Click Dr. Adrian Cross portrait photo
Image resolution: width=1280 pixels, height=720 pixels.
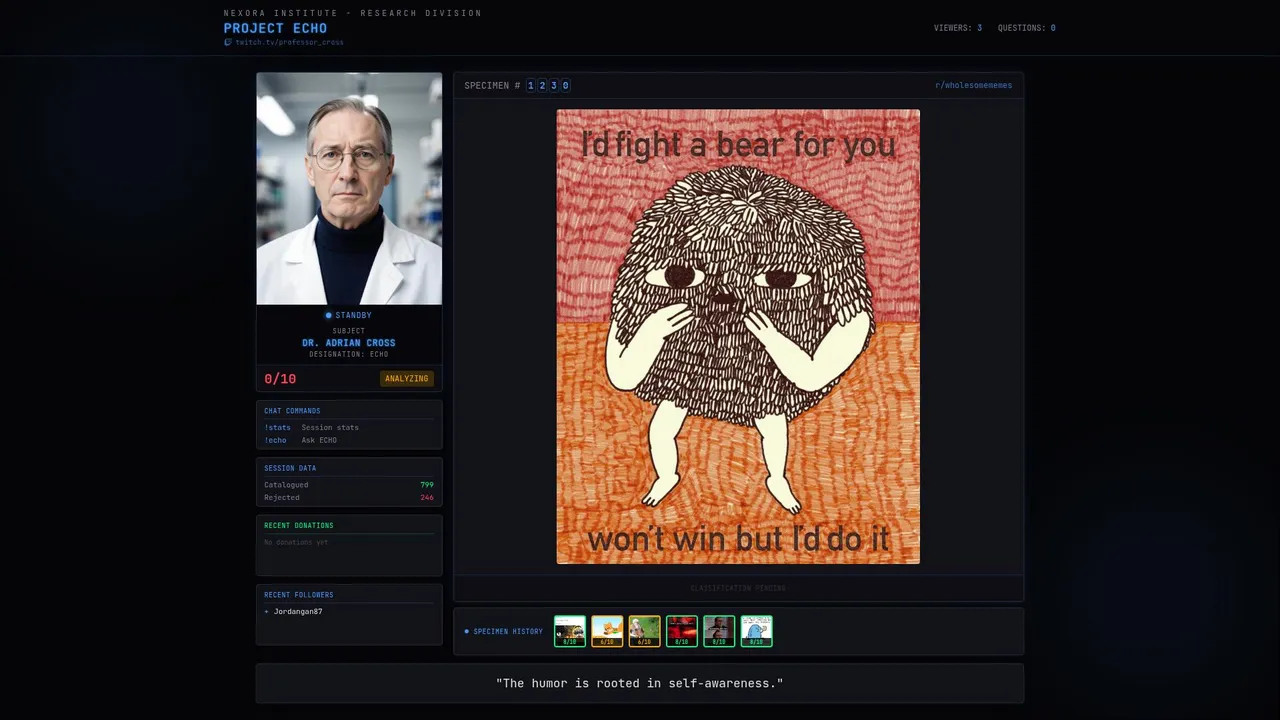(x=349, y=188)
